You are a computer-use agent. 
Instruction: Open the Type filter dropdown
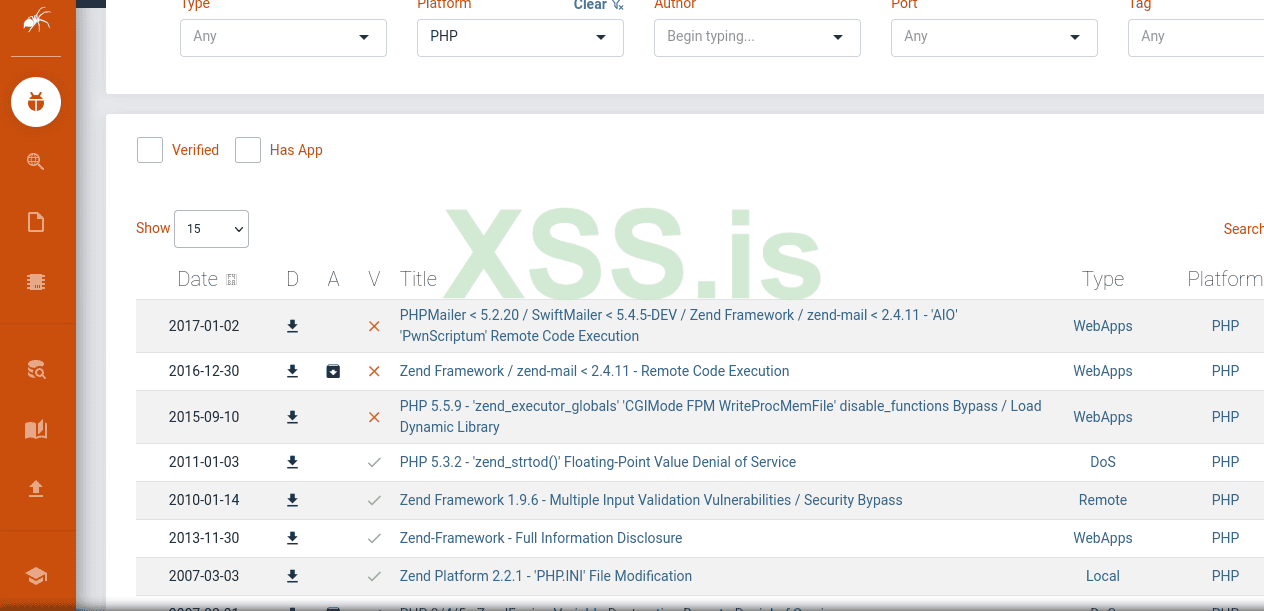click(x=283, y=37)
